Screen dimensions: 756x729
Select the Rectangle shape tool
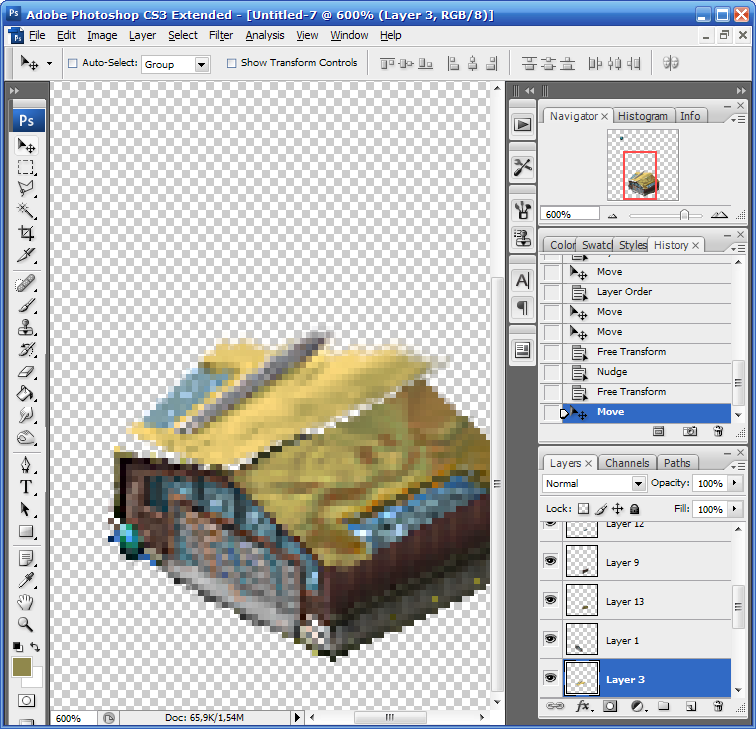coord(26,531)
